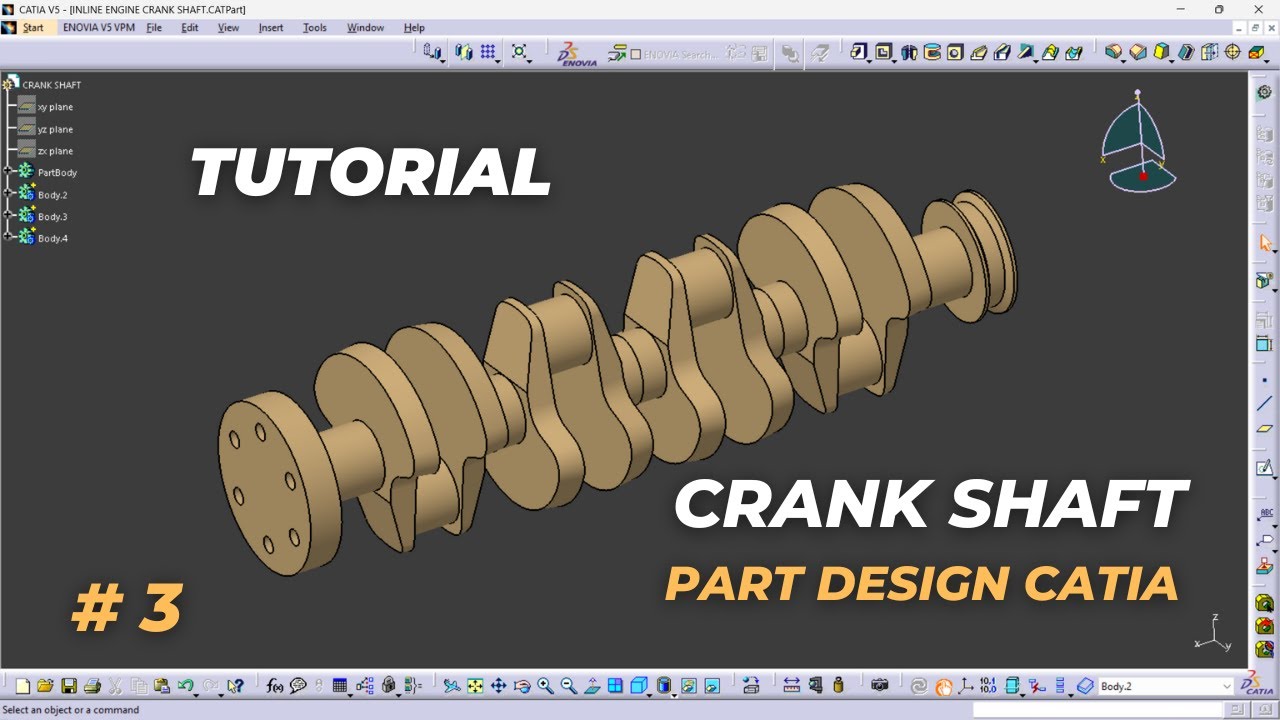Viewport: 1280px width, 720px height.
Task: Activate the What's This help cursor icon
Action: pyautogui.click(x=235, y=686)
